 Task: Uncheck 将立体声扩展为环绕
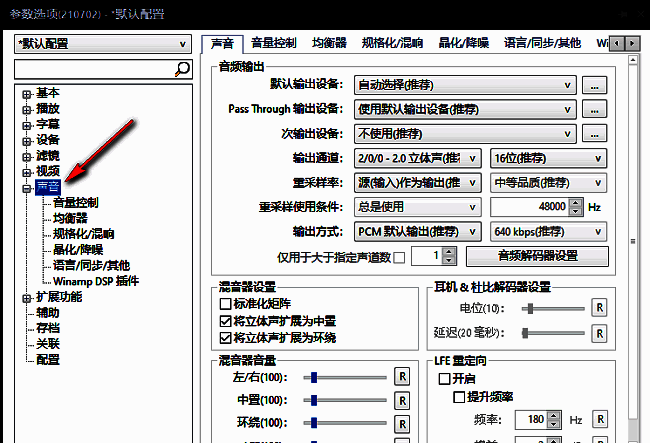point(225,338)
